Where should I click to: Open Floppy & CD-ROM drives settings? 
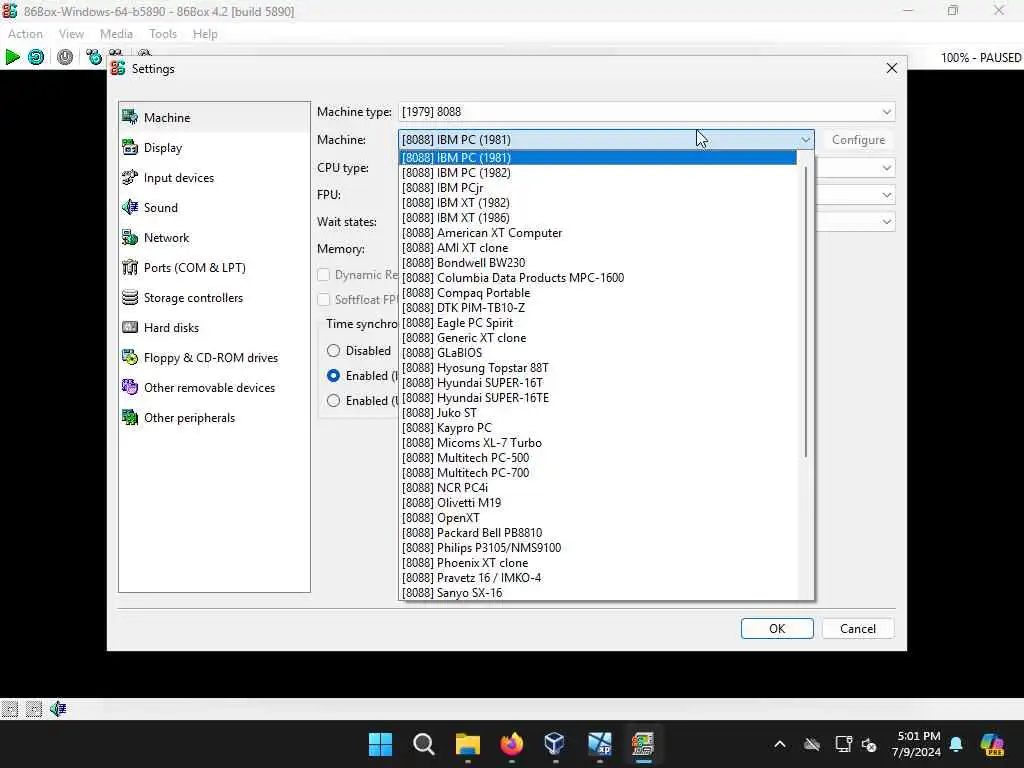(x=214, y=358)
